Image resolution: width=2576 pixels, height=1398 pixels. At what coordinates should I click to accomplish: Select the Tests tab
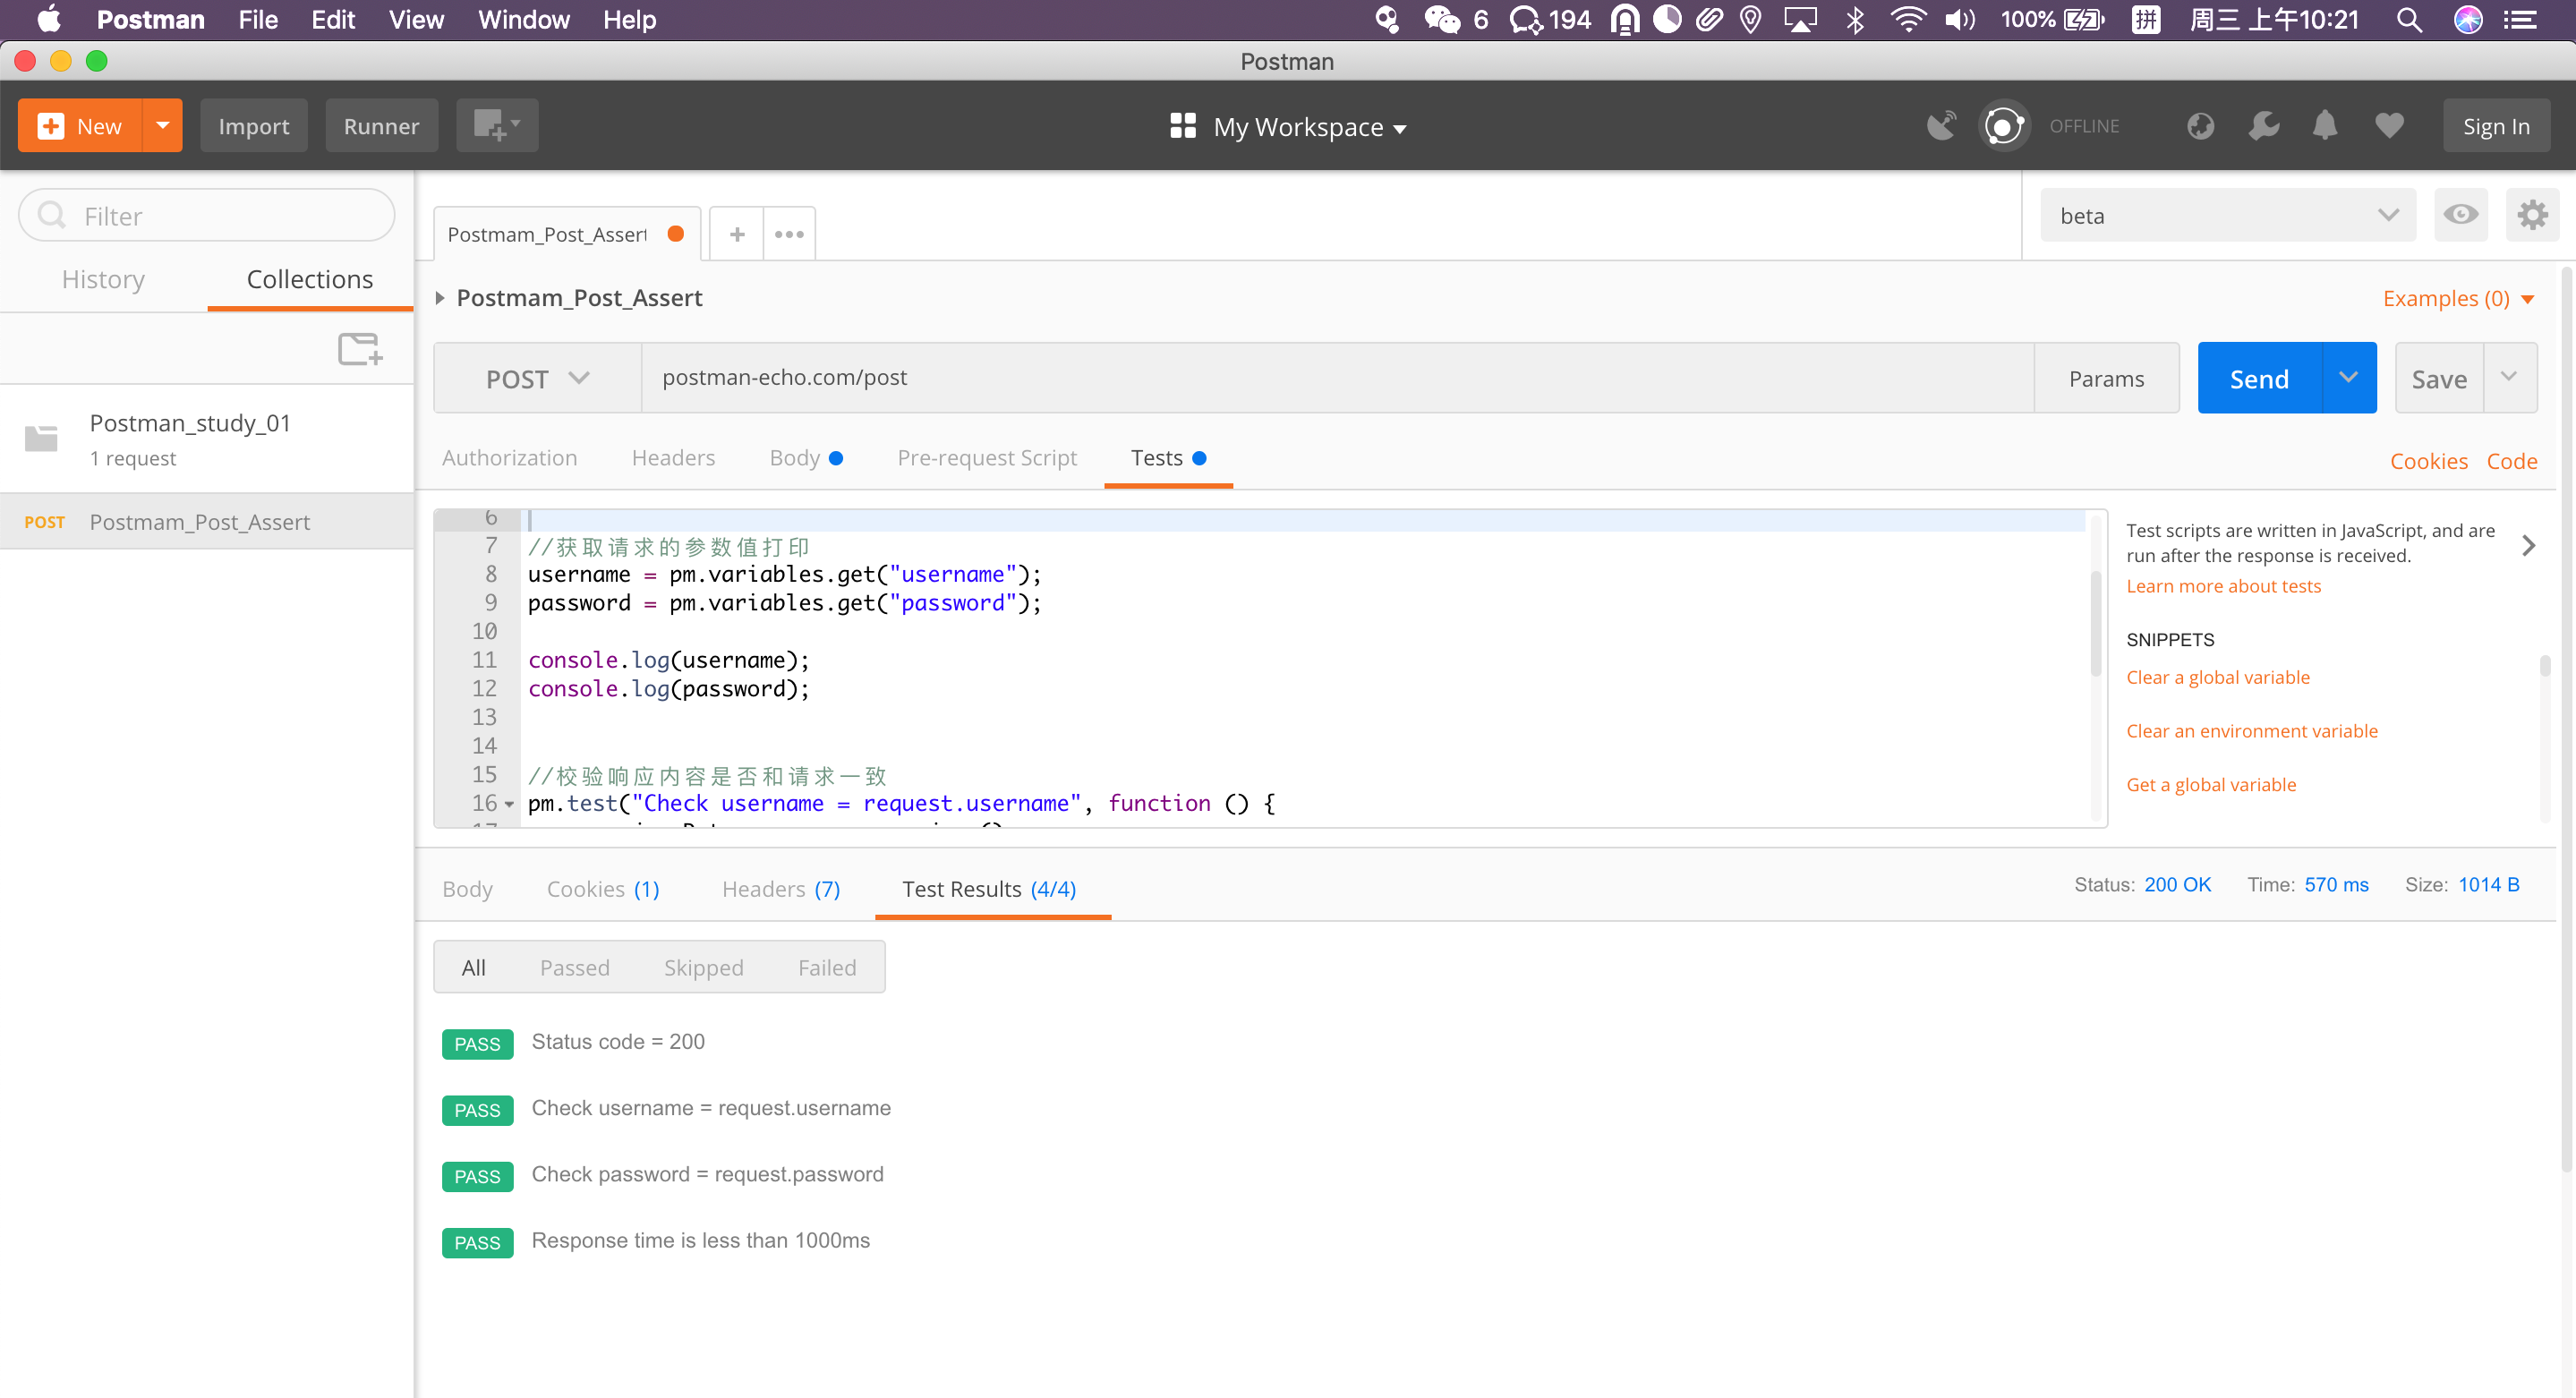coord(1168,458)
